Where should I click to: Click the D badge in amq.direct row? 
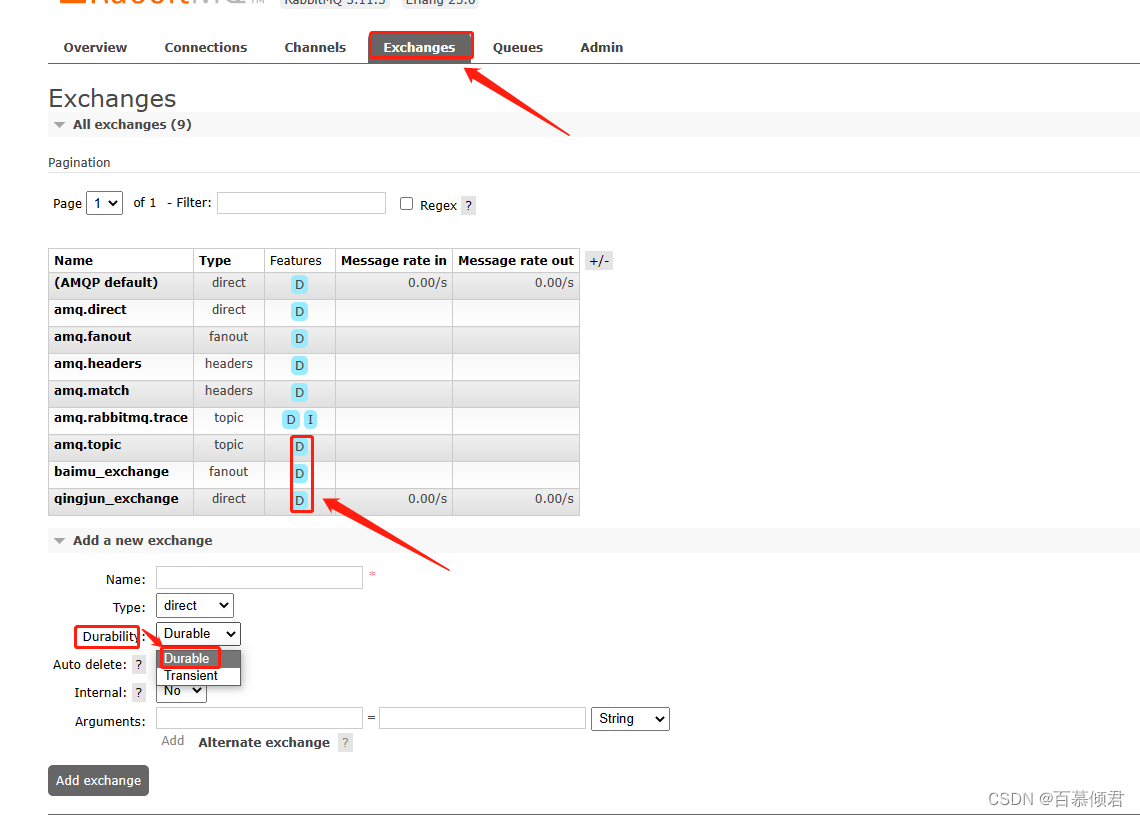tap(300, 311)
